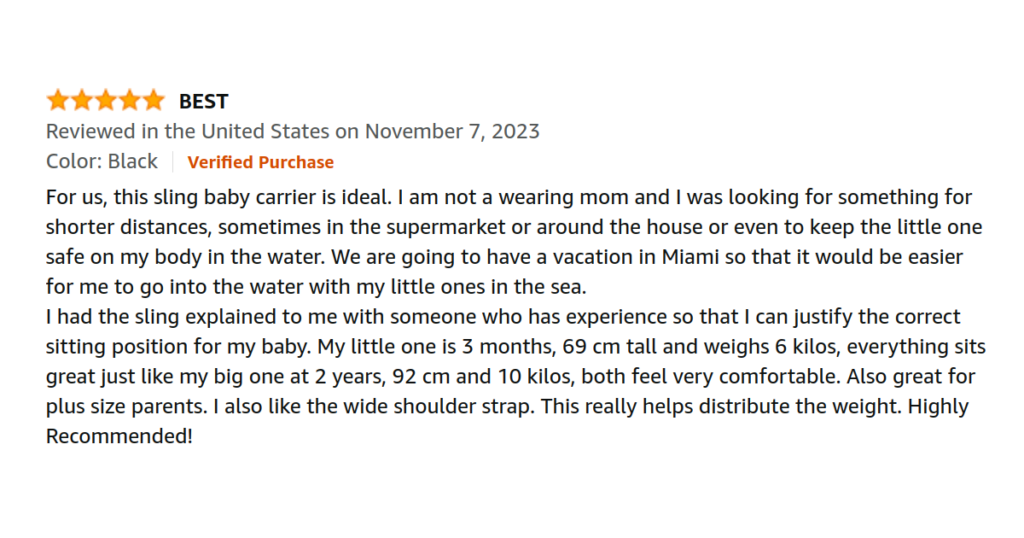Click the fifth rating star
This screenshot has height=538, width=1024.
tap(153, 101)
